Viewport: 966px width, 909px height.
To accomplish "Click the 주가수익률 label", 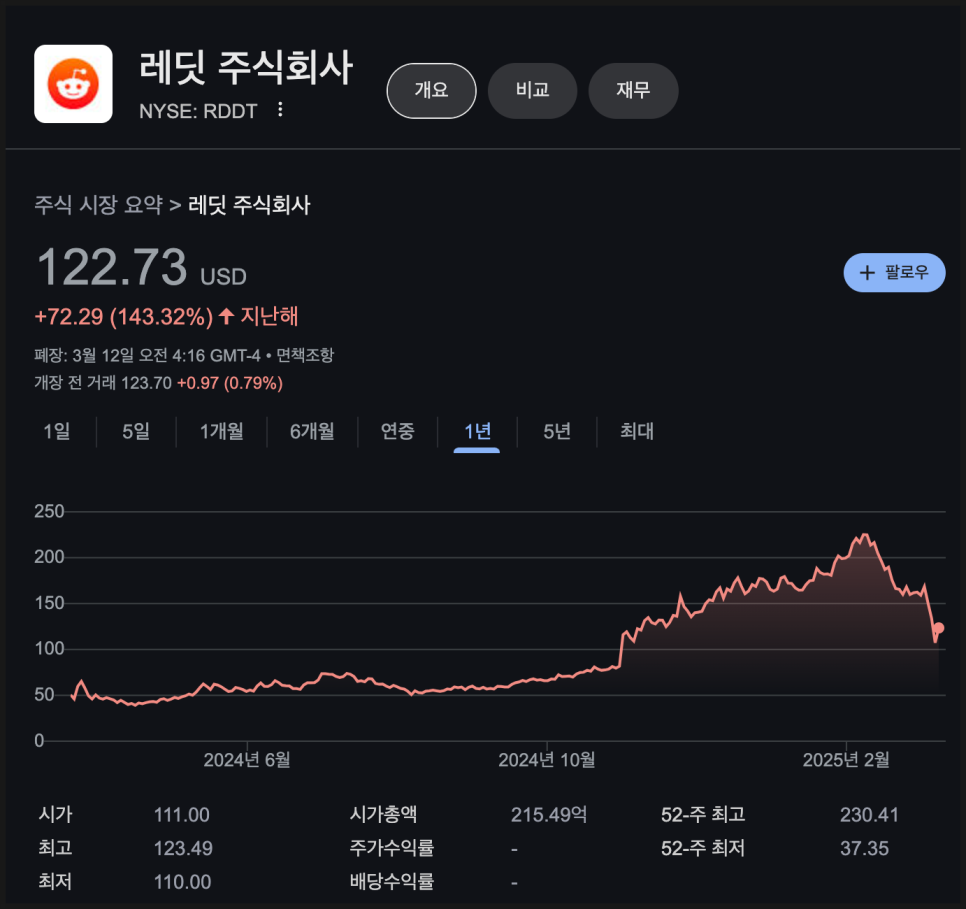I will point(392,848).
